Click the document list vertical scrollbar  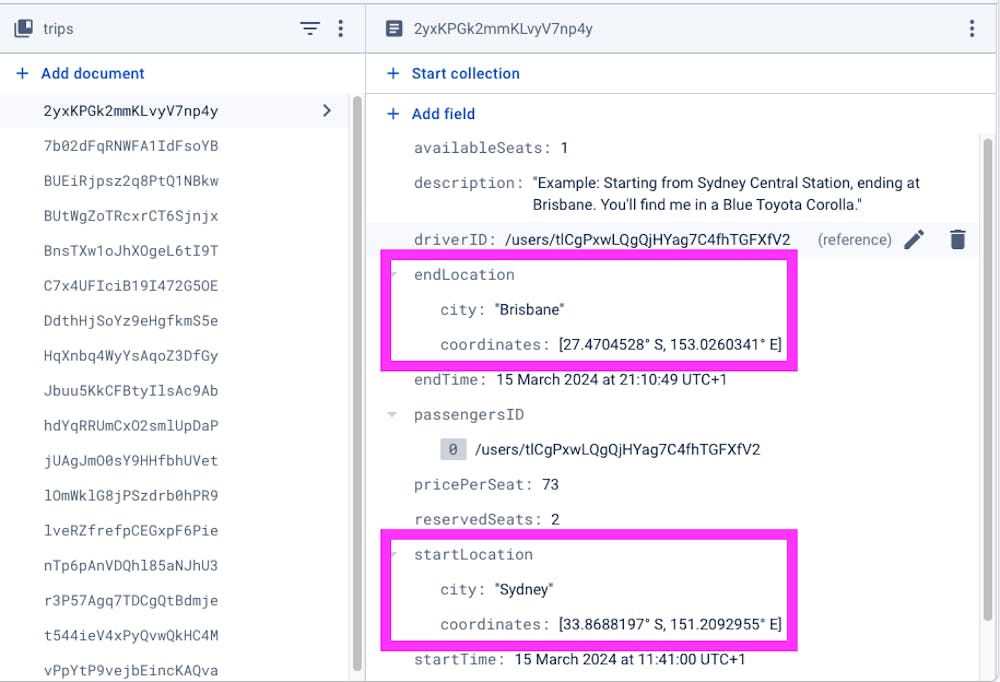pos(358,380)
